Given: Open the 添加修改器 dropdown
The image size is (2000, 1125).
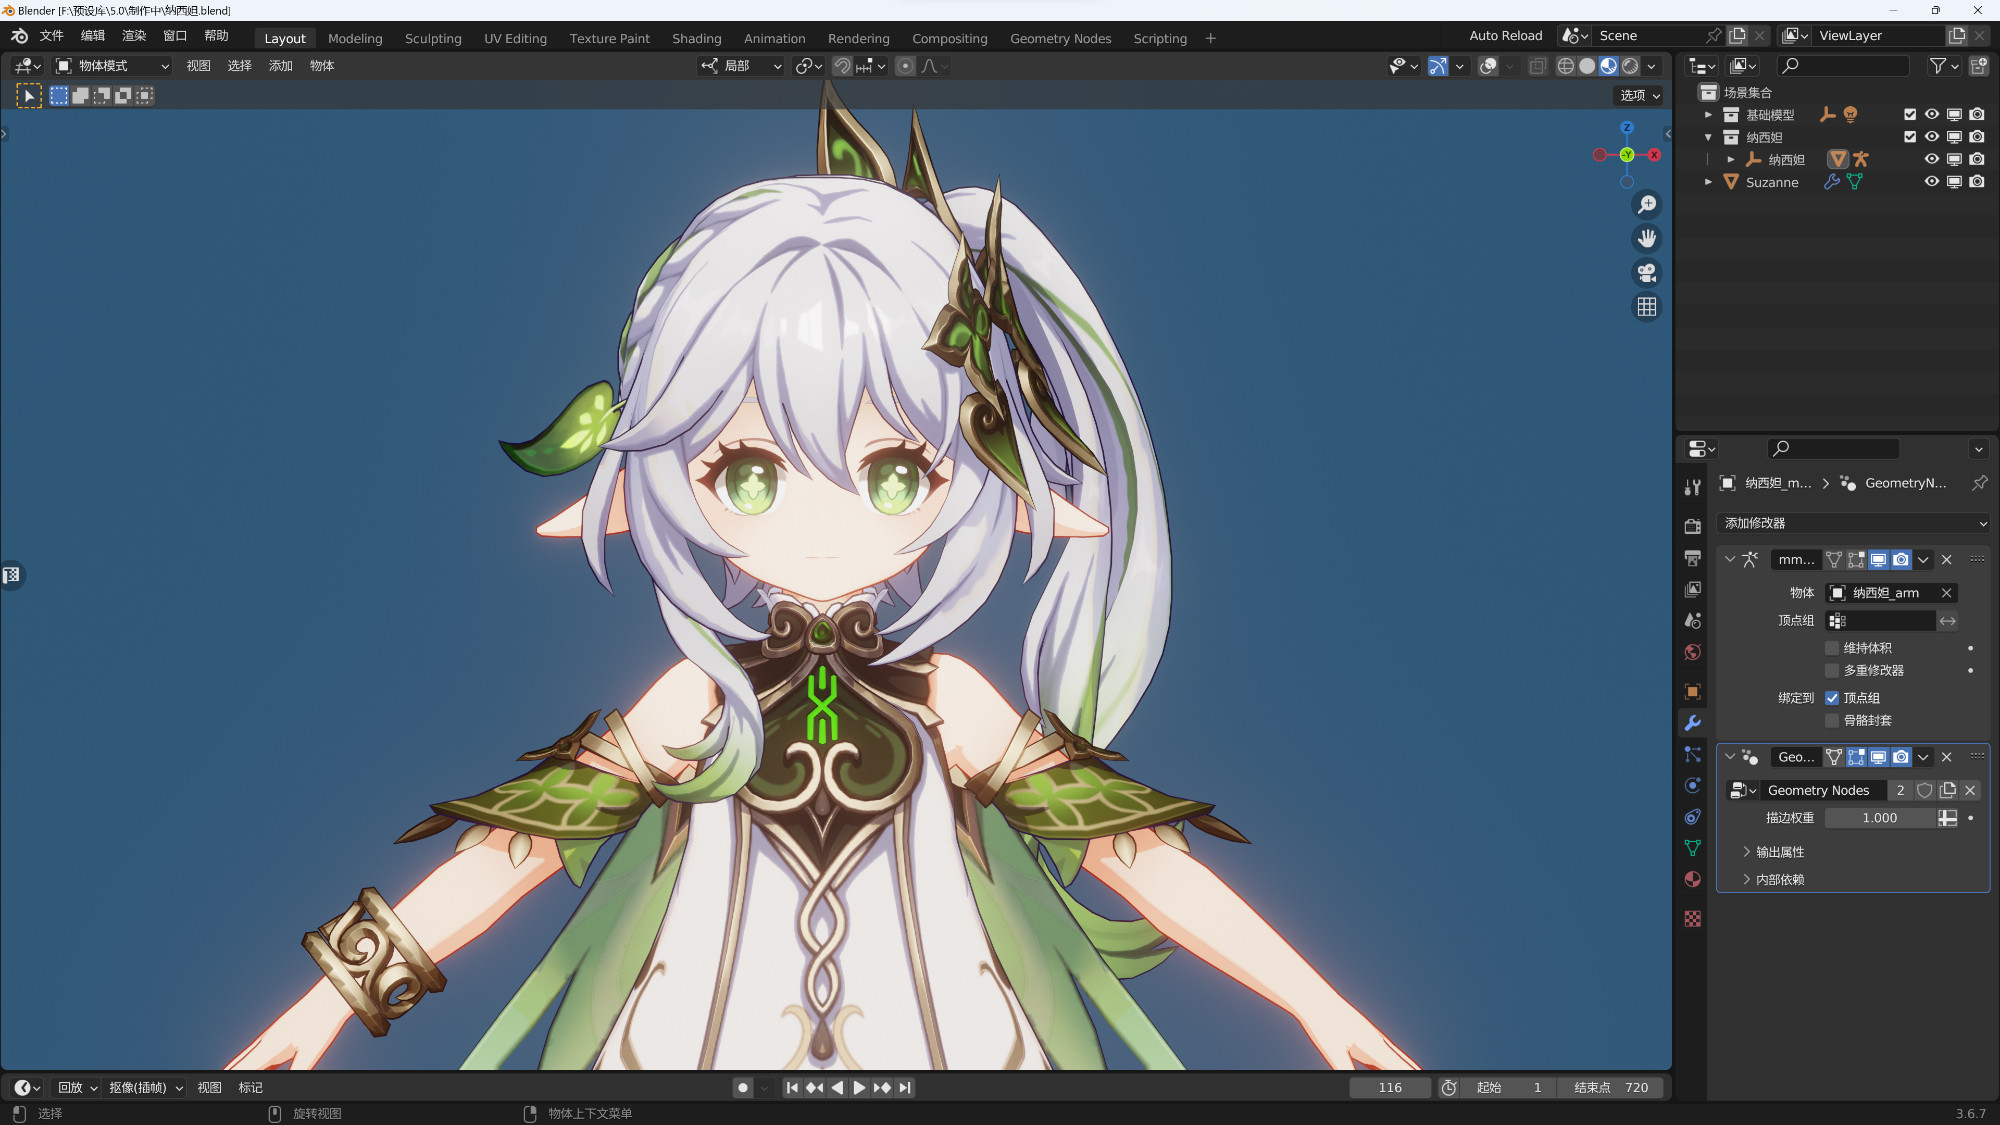Looking at the screenshot, I should pos(1853,523).
